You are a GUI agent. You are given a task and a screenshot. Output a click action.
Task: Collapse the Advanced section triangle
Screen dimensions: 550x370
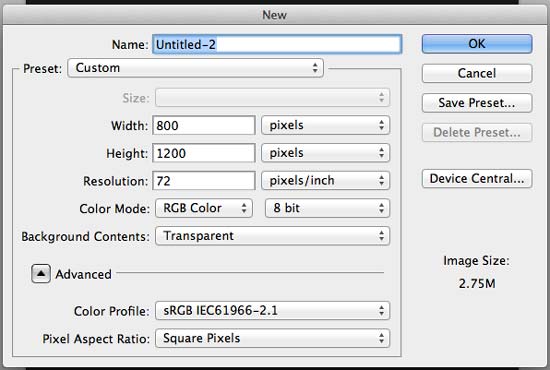(x=41, y=274)
